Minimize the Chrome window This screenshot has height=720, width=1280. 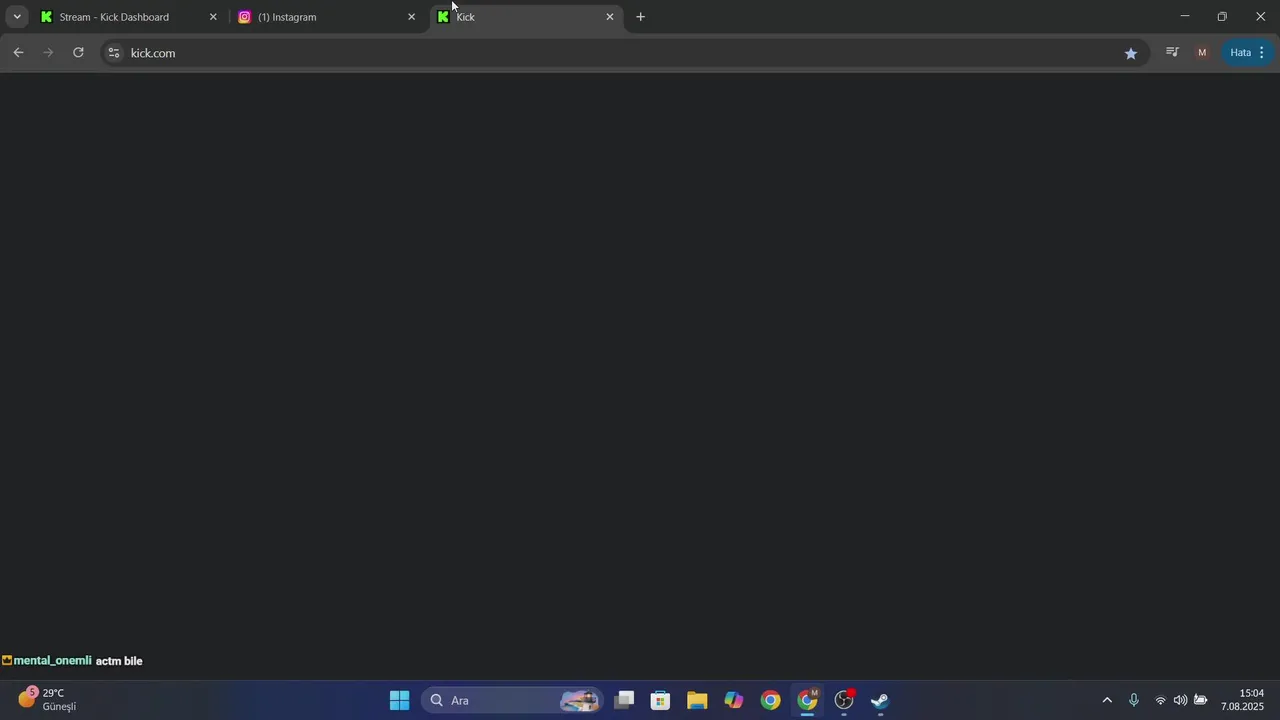pos(1185,17)
